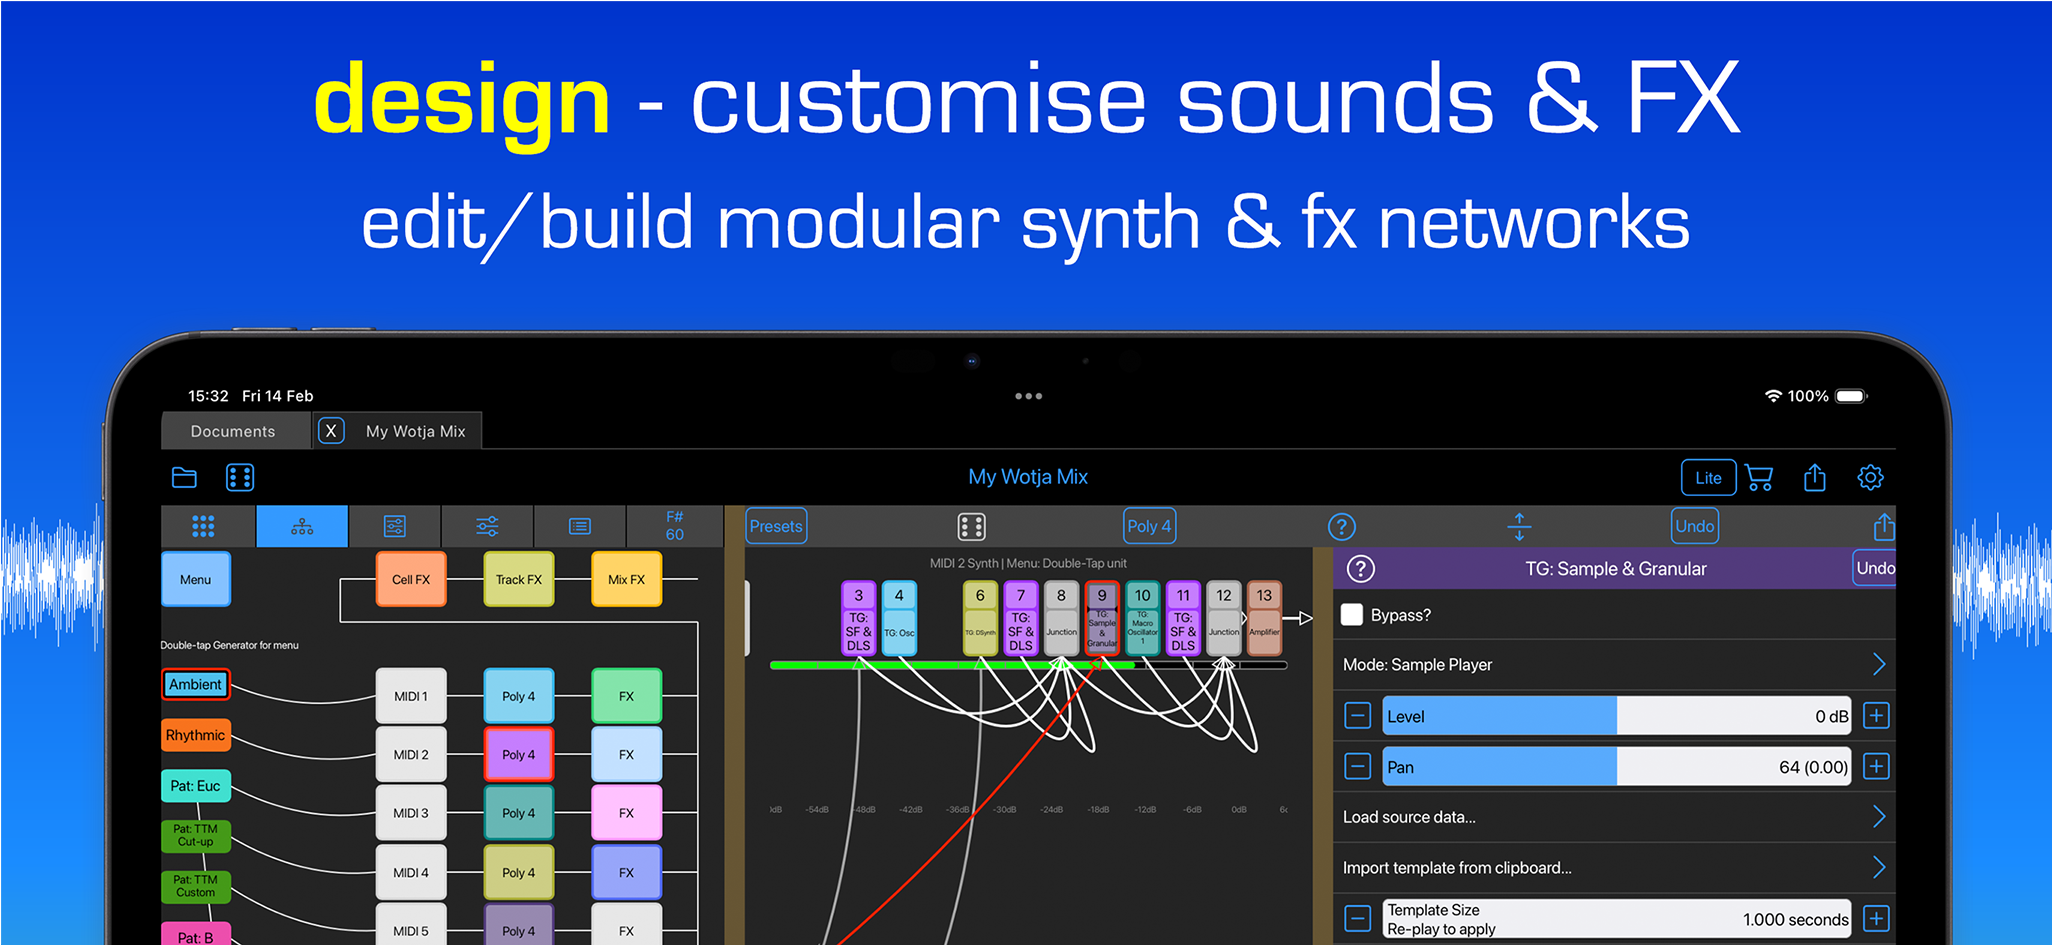Increase Pan with the plus stepper
This screenshot has width=2052, height=945.
(x=1876, y=767)
